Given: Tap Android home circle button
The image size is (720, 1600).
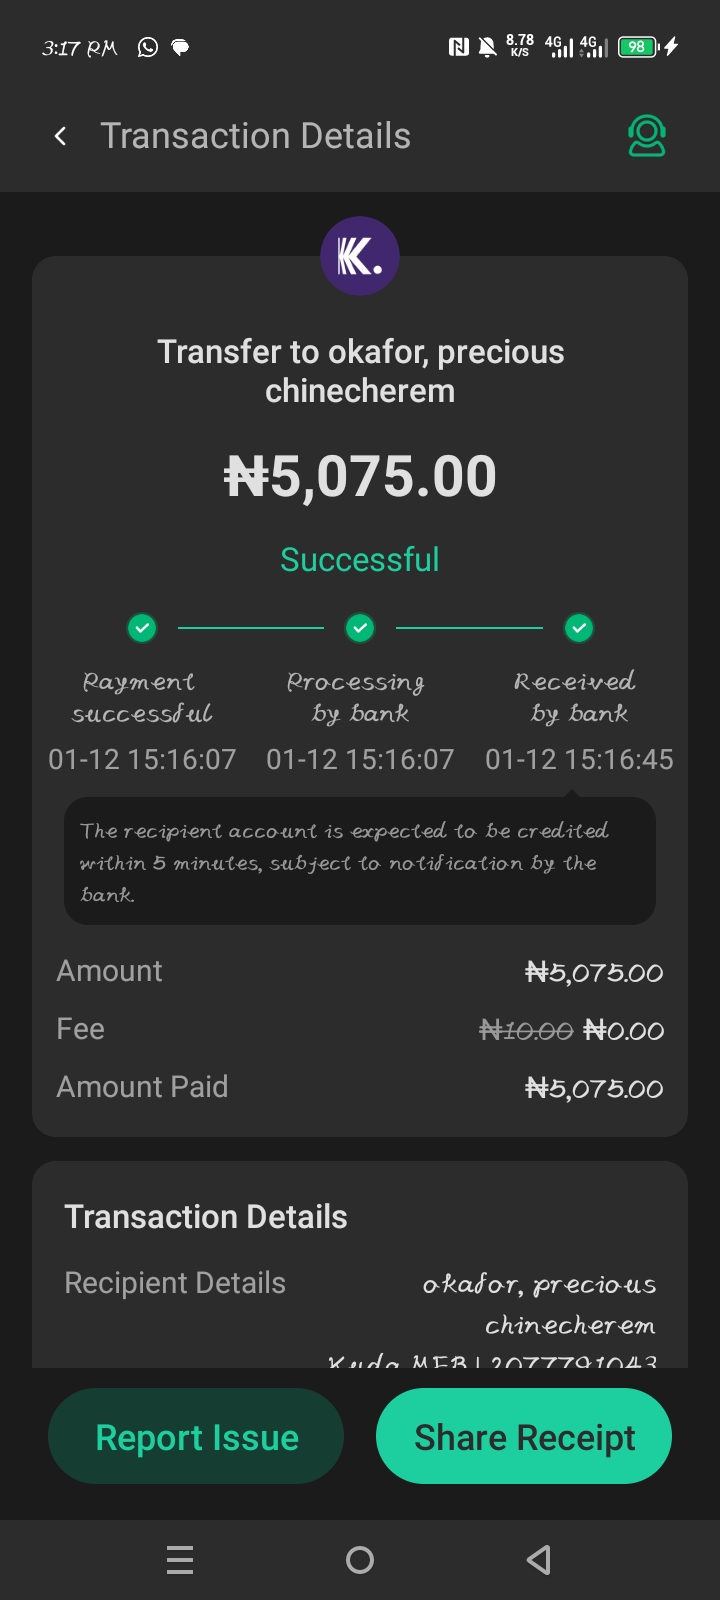Looking at the screenshot, I should click(x=360, y=1560).
